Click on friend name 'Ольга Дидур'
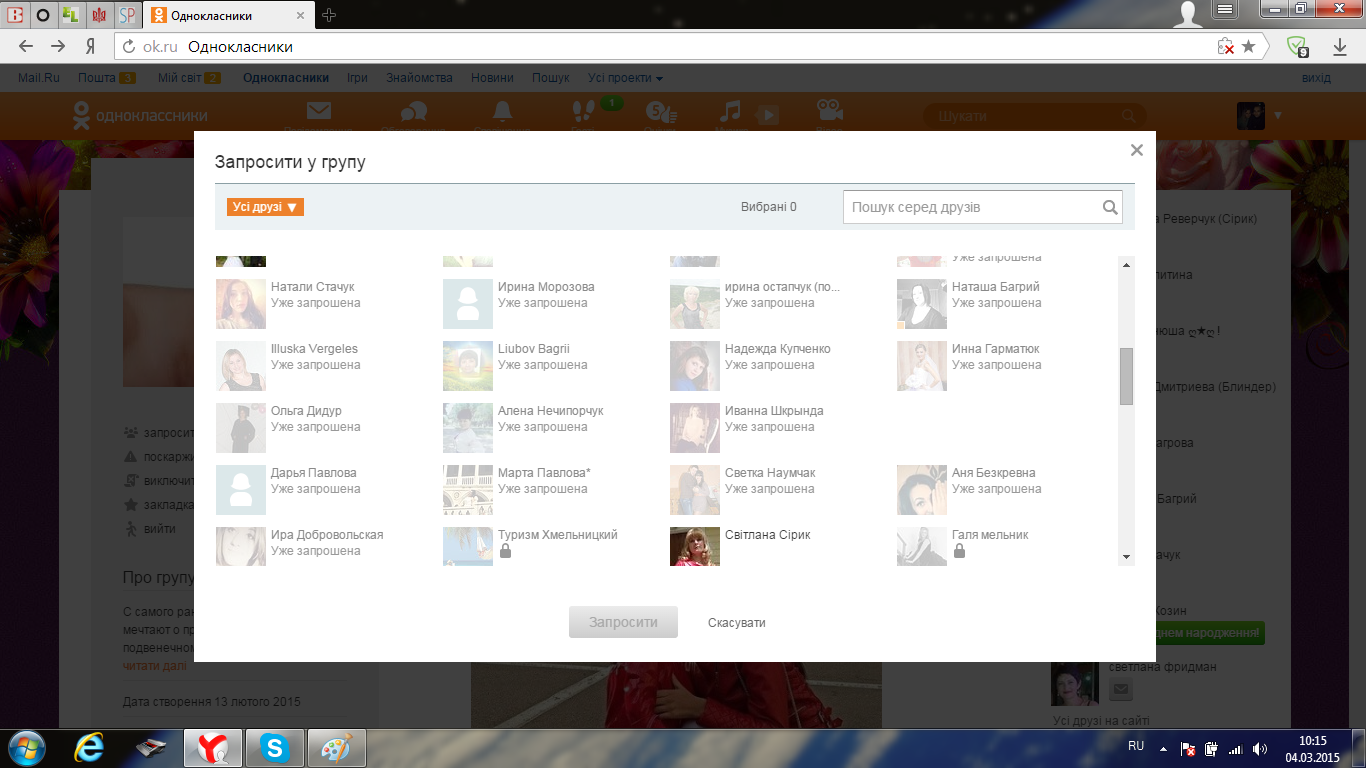1366x768 pixels. tap(306, 411)
